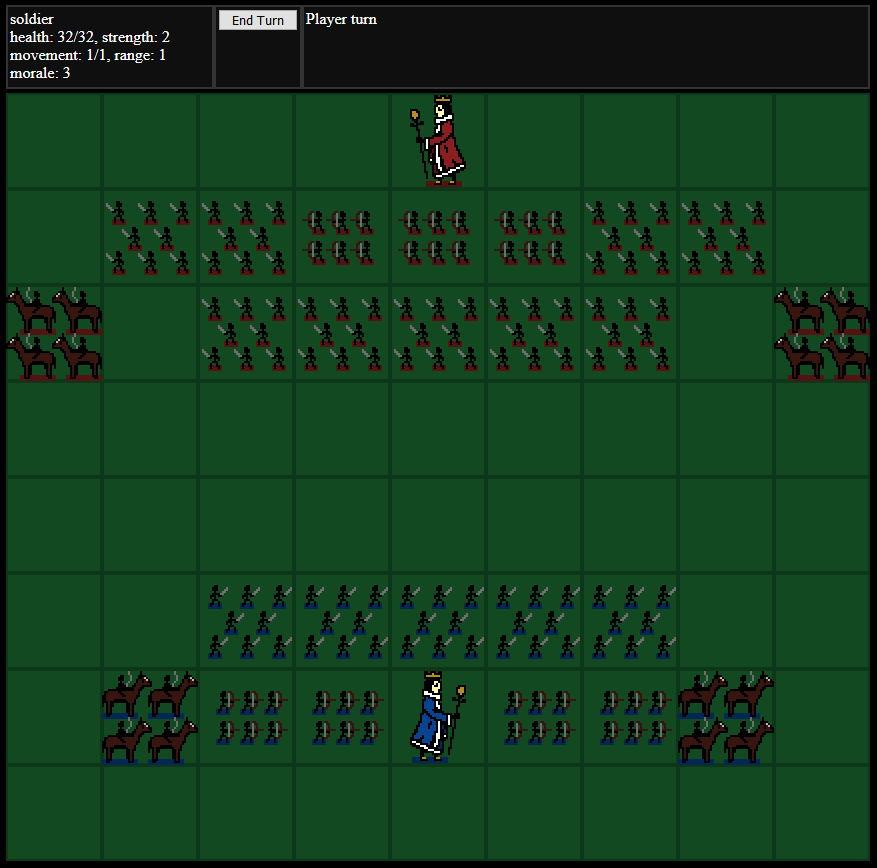Select the red cavalry on the right edge
This screenshot has height=868, width=877.
tap(822, 333)
